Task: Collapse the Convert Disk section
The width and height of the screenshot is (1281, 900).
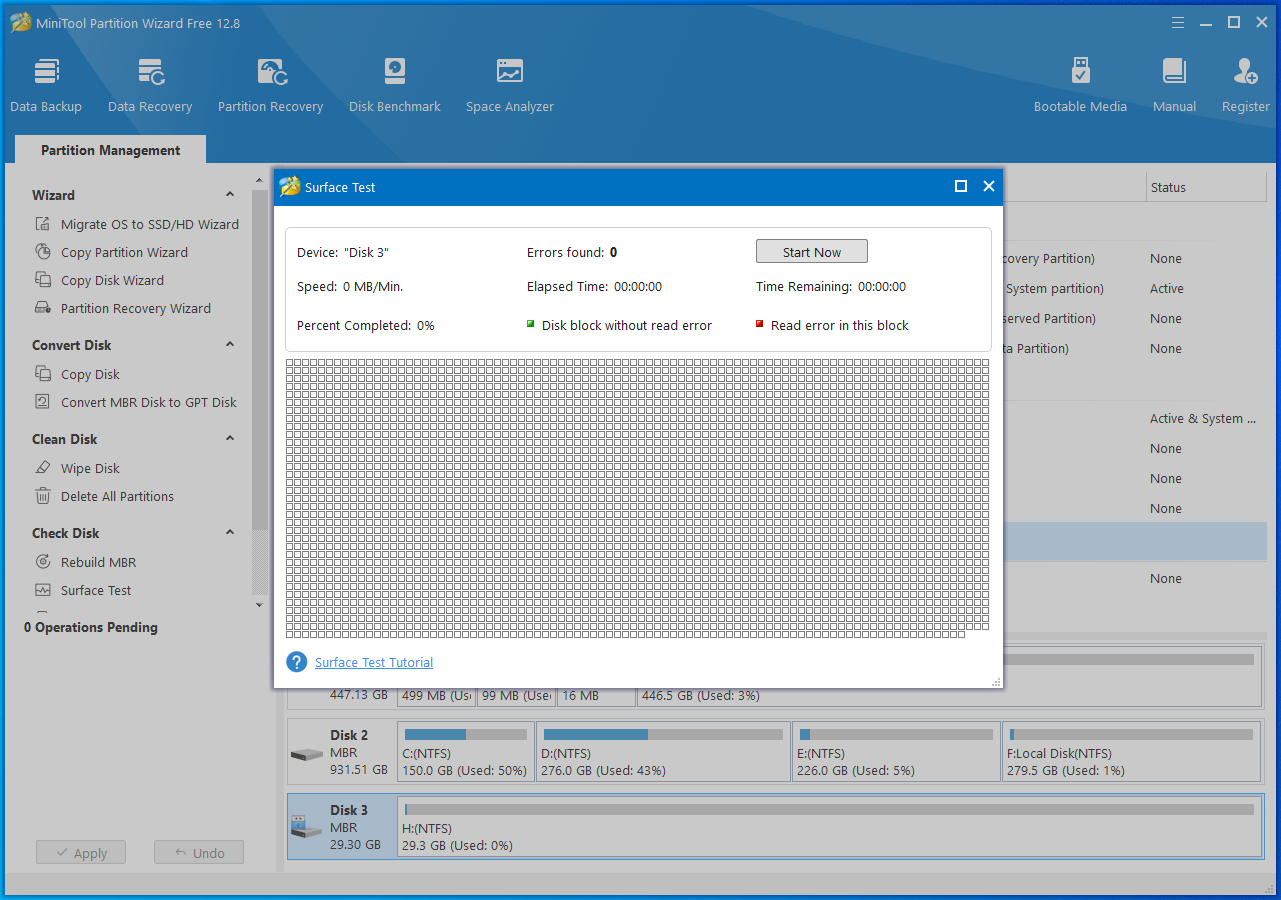Action: pos(230,345)
